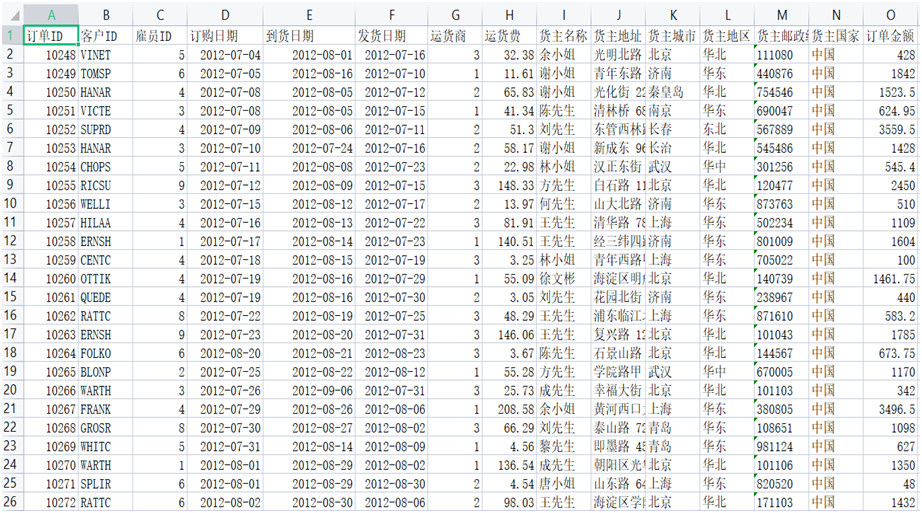The width and height of the screenshot is (922, 513).
Task: Select customer ID cell WELLI
Action: tap(105, 204)
